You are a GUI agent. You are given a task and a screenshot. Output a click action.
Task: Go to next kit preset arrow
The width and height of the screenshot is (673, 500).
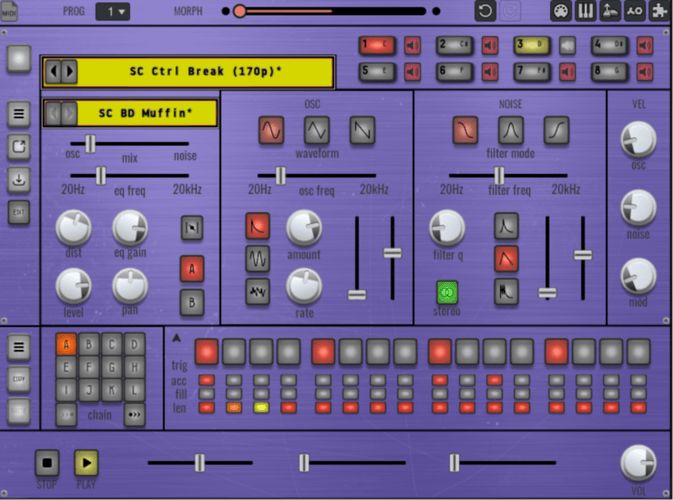click(x=70, y=71)
